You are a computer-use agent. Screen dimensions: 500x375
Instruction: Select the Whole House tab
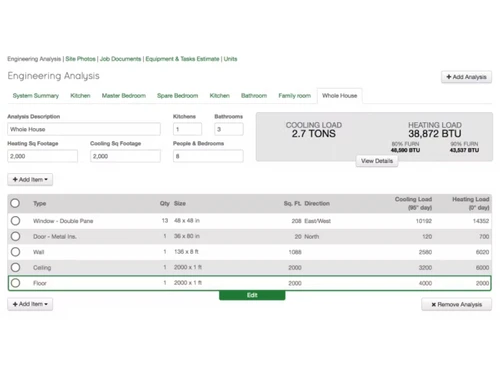coord(340,96)
